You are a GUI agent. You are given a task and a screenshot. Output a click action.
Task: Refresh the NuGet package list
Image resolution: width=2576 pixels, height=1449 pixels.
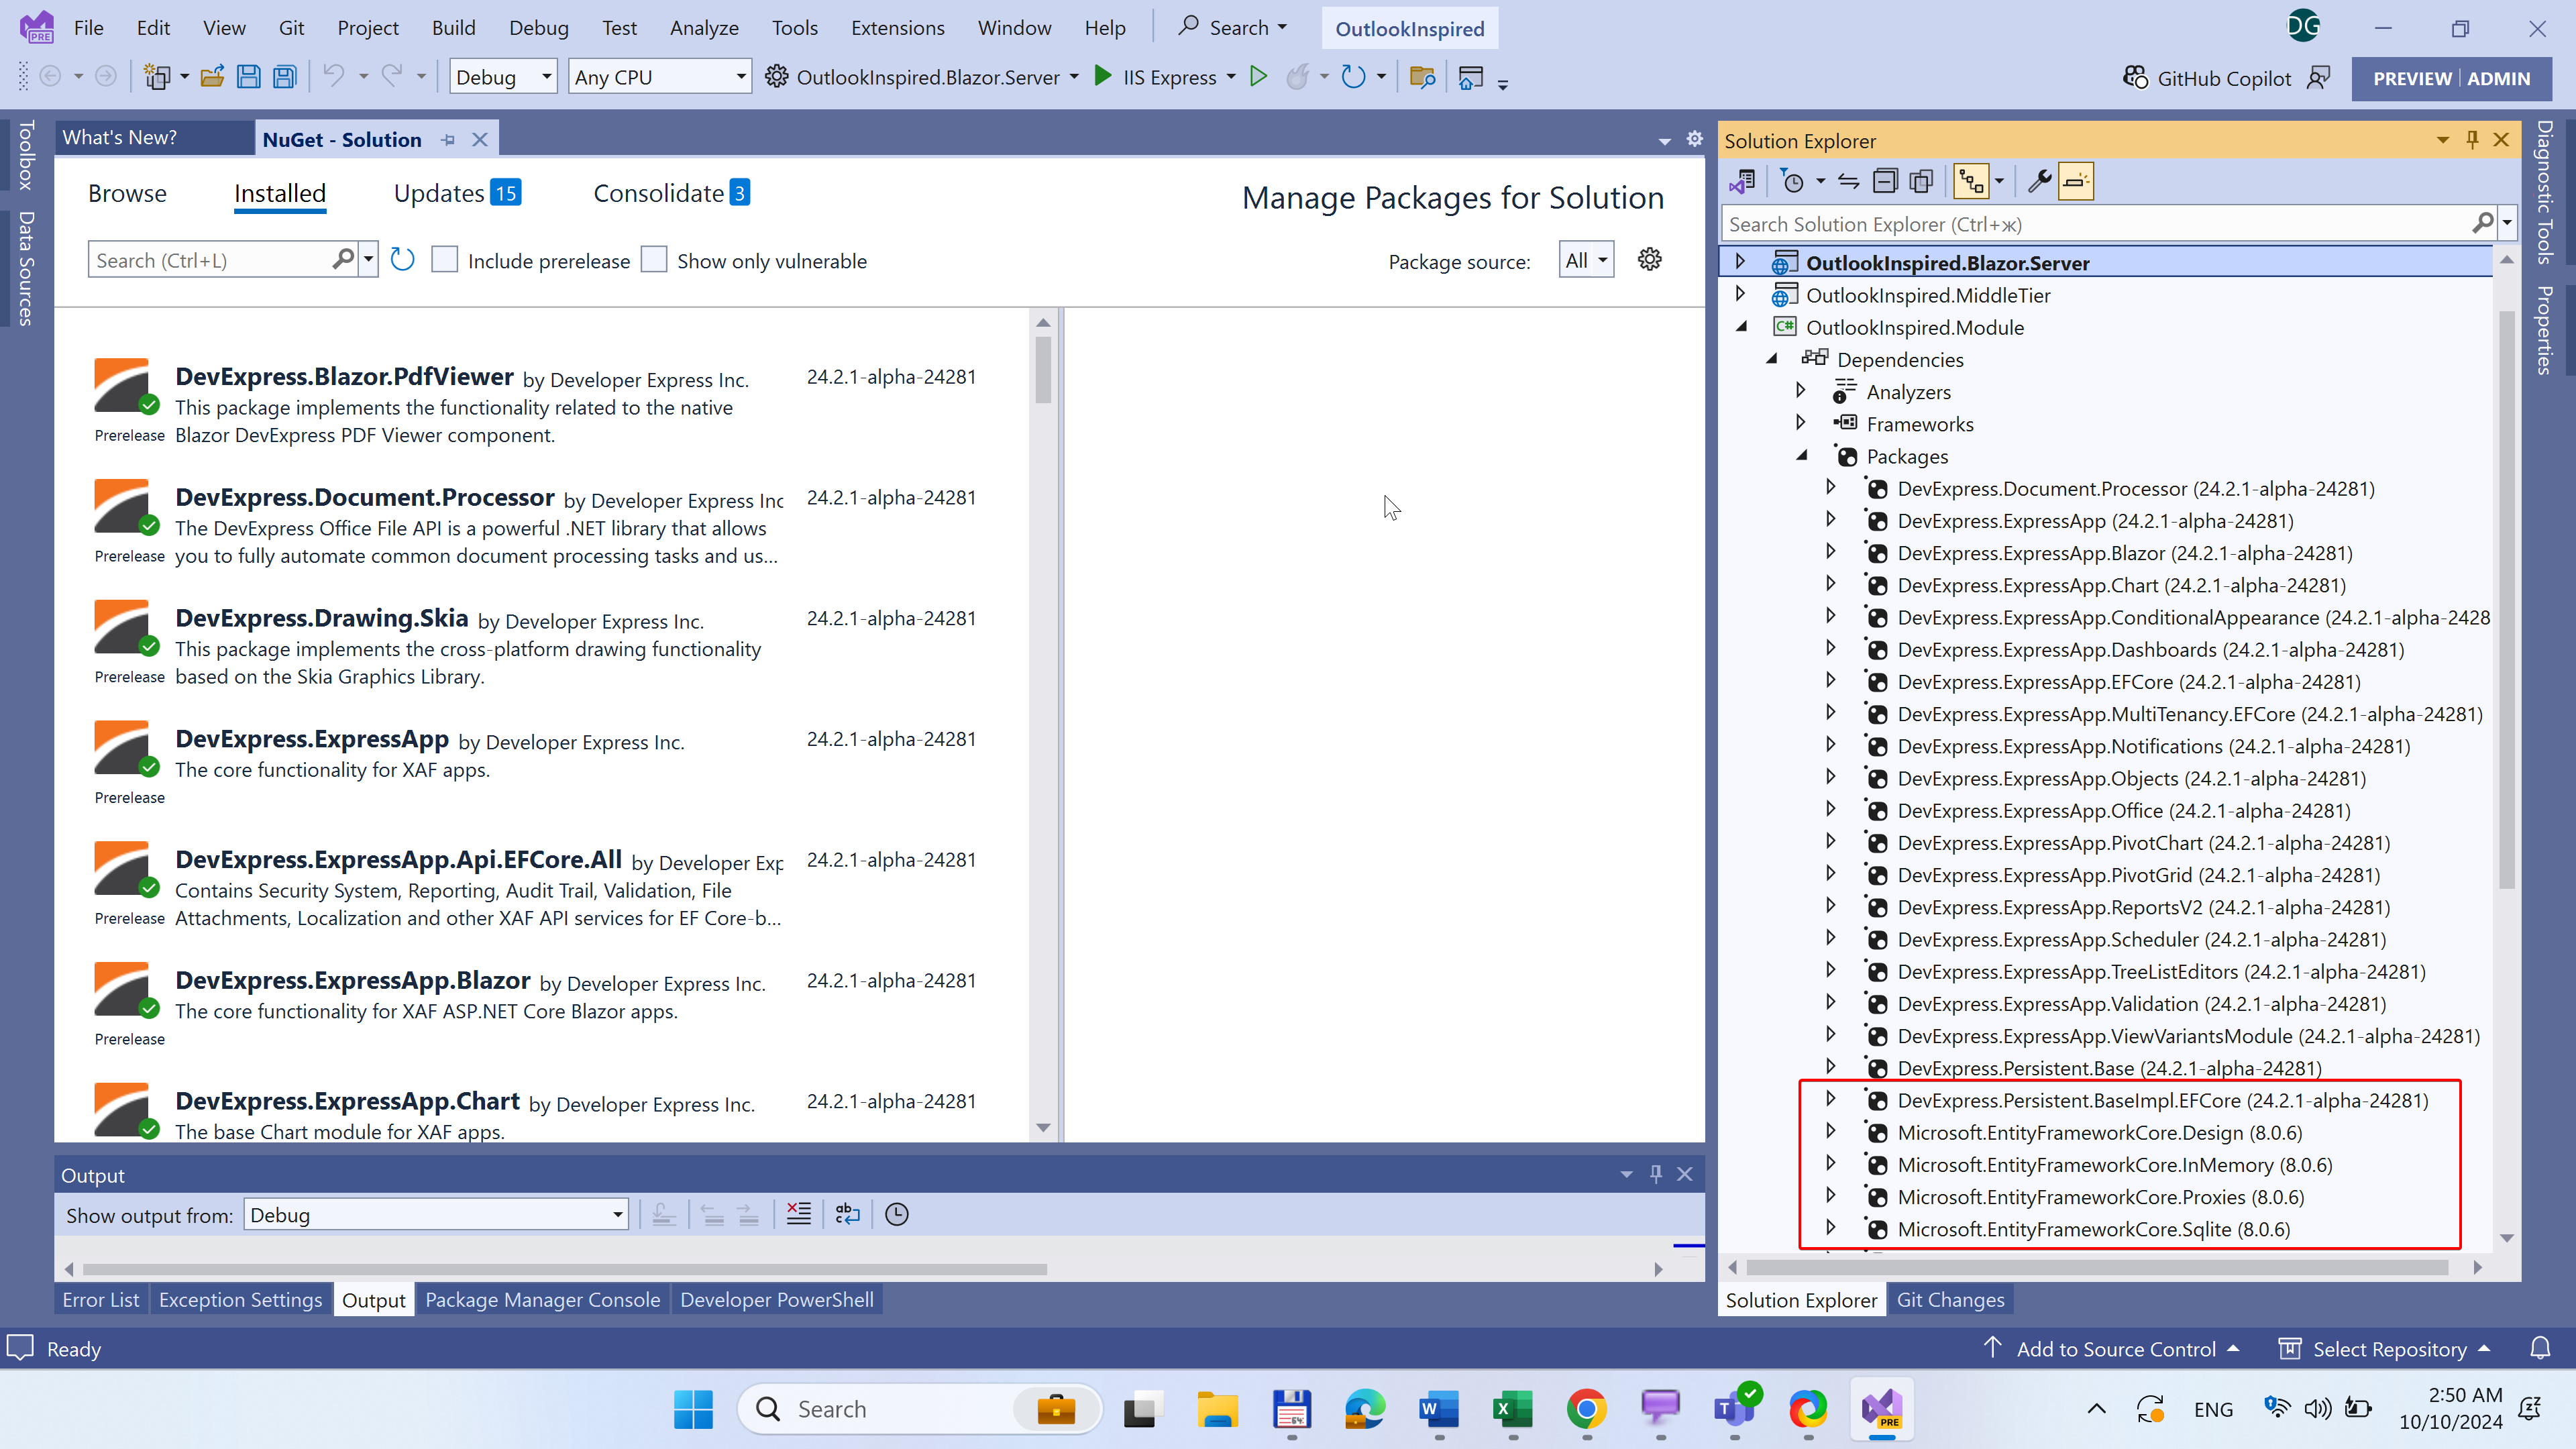402,260
